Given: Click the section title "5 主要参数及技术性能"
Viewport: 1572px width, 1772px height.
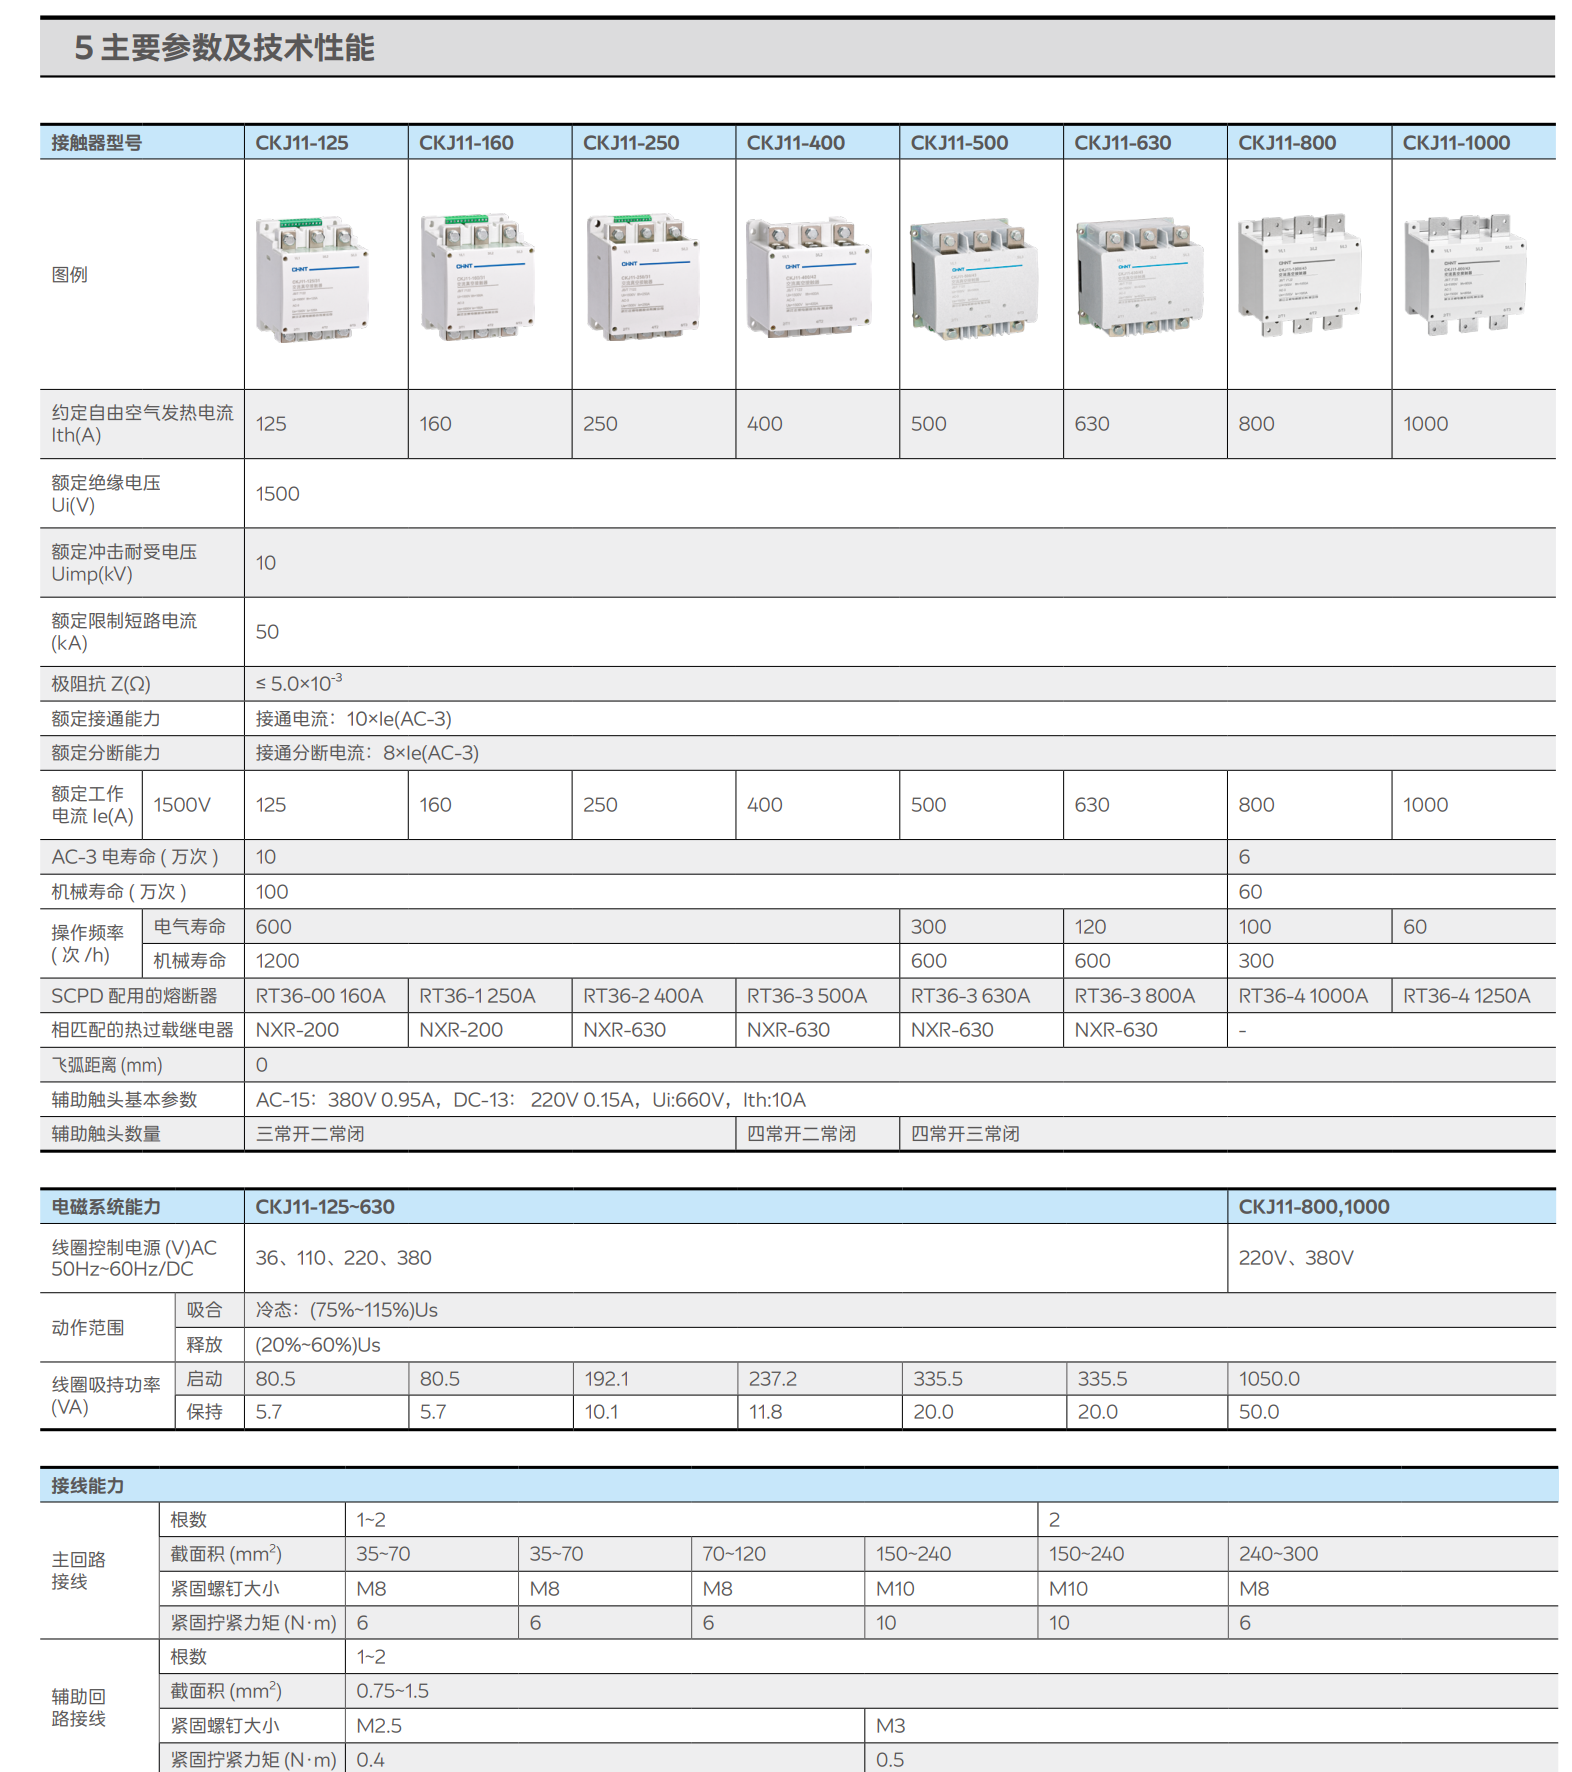Looking at the screenshot, I should [x=225, y=48].
